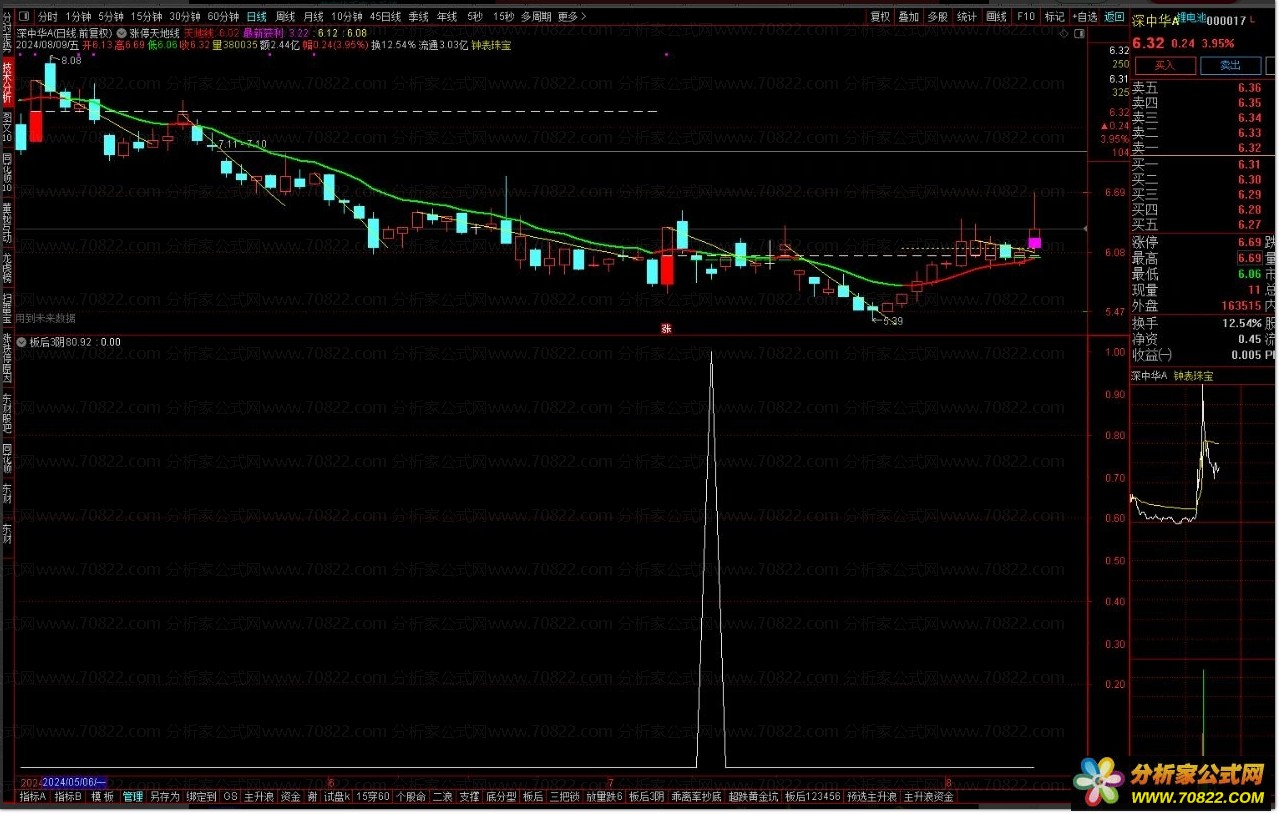Toggle the 板后3阴 indicator circle icon

[22, 341]
